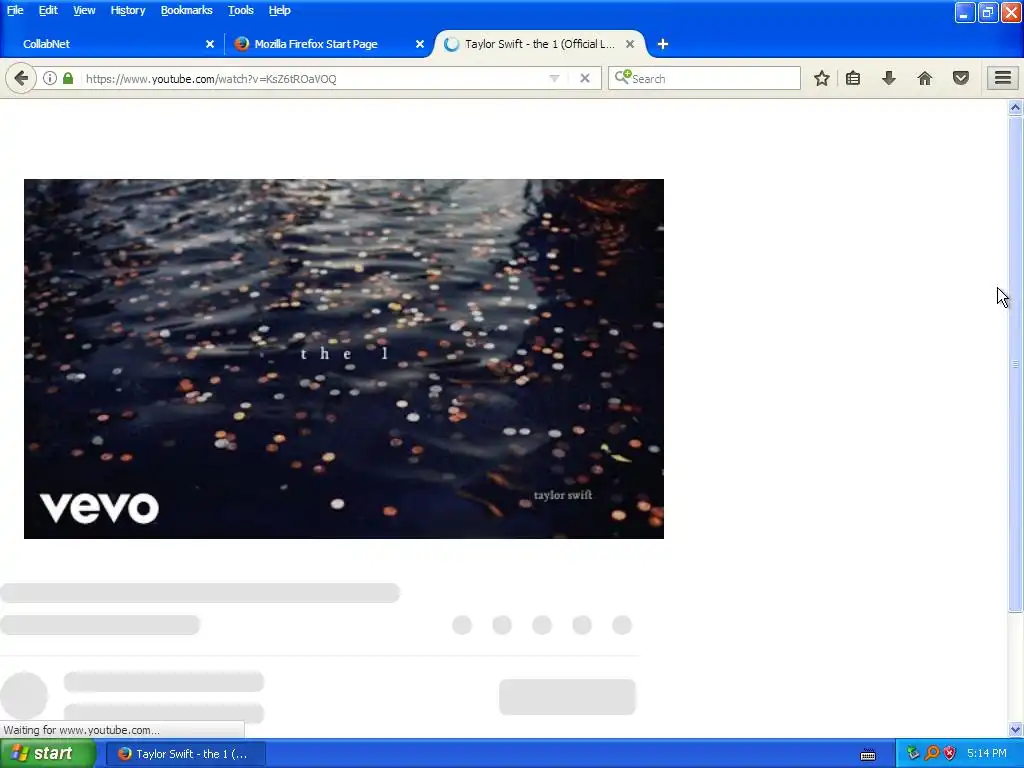Show site information icon

coord(50,78)
